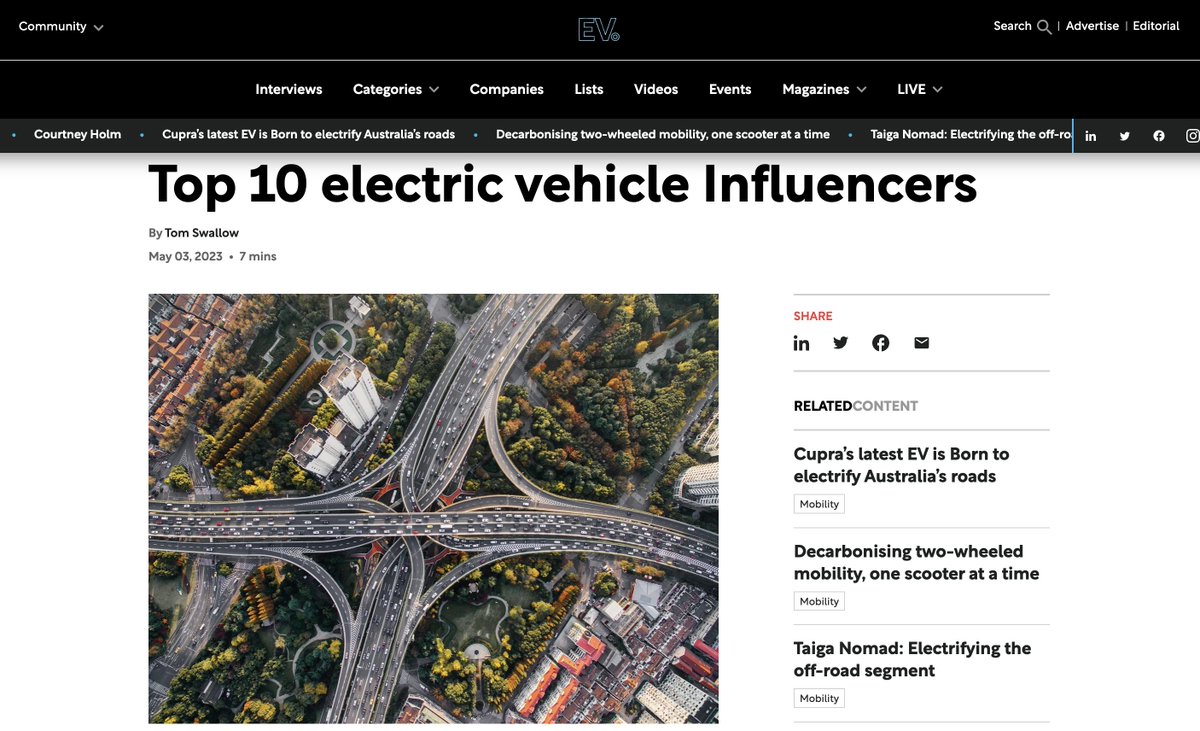Click the Search text link
1200x731 pixels.
[1012, 26]
